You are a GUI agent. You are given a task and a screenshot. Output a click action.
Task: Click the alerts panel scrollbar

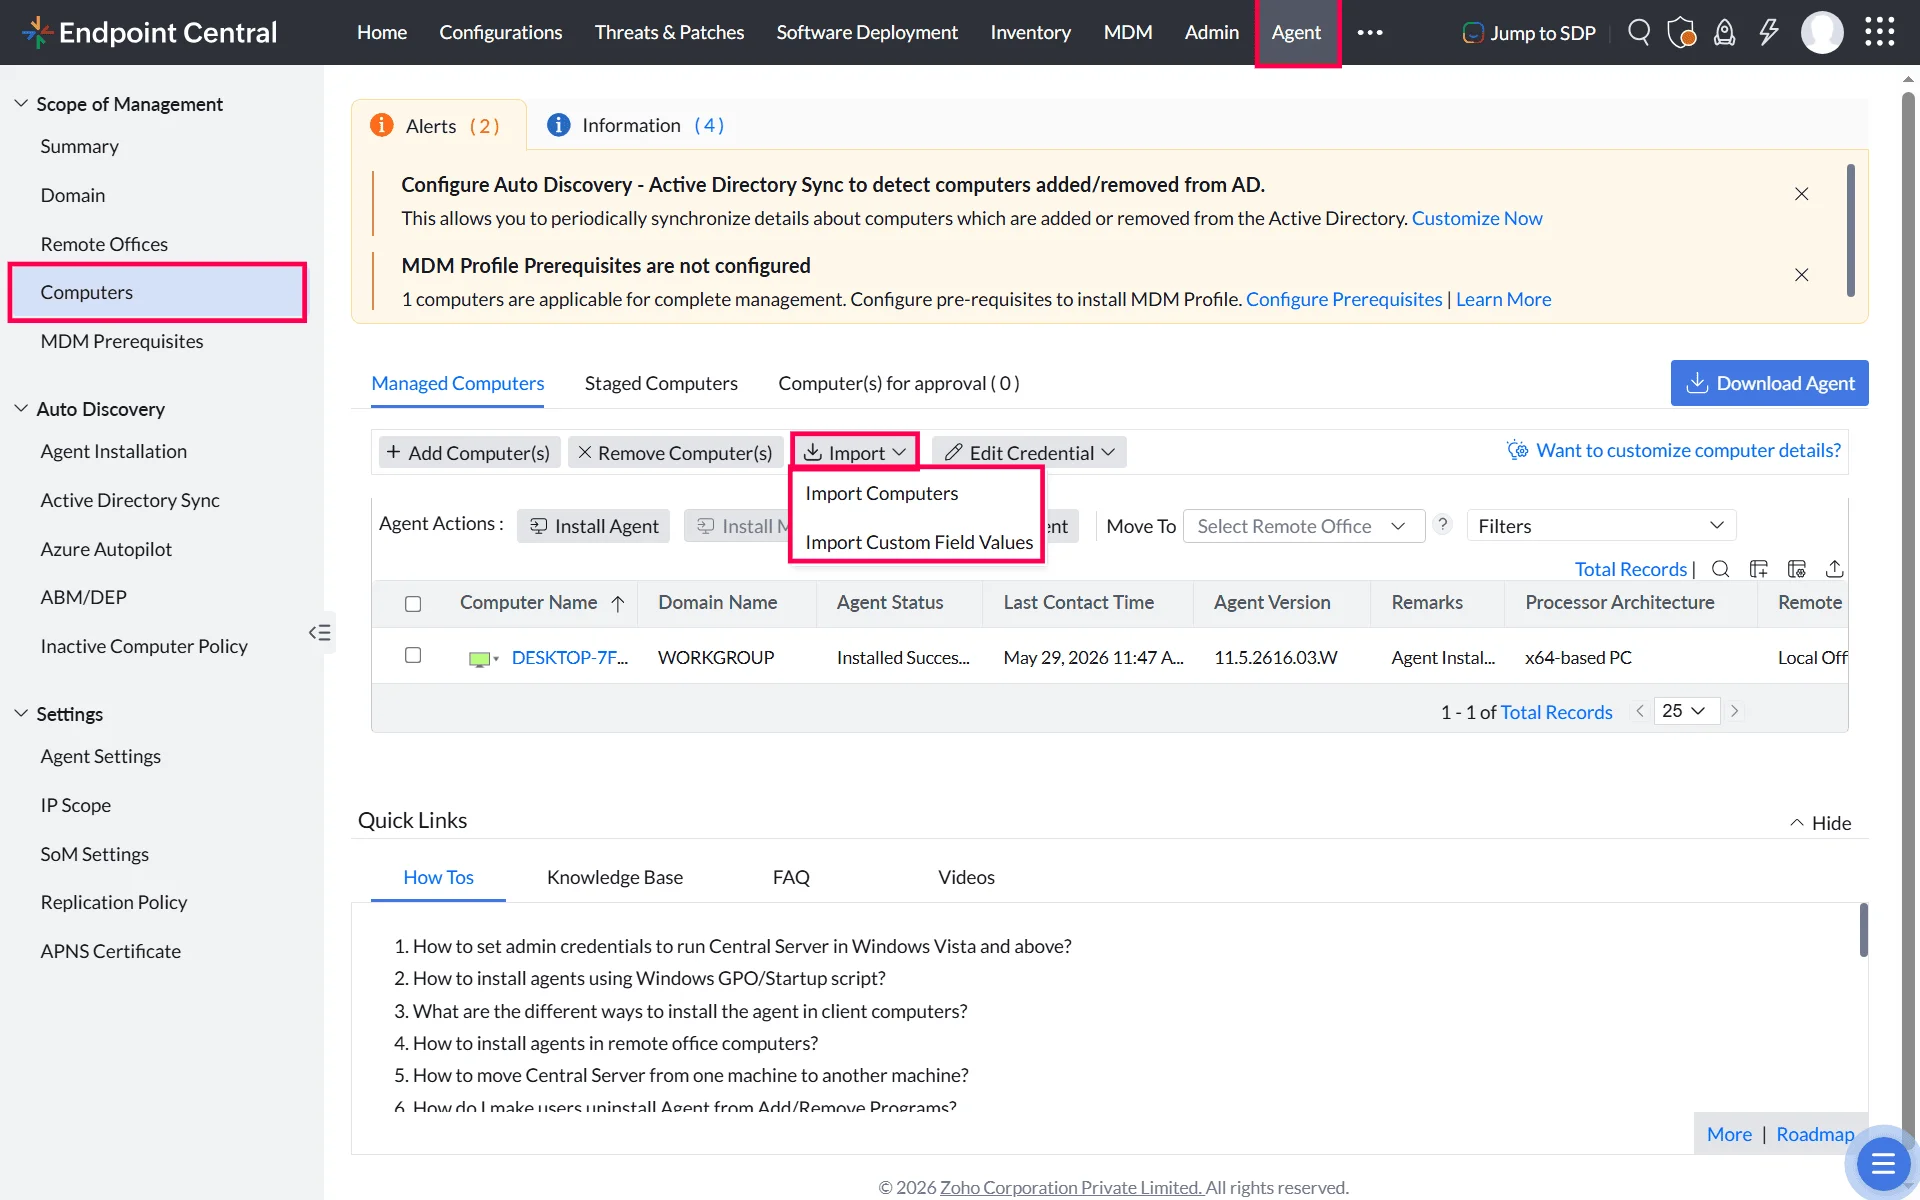pos(1851,230)
